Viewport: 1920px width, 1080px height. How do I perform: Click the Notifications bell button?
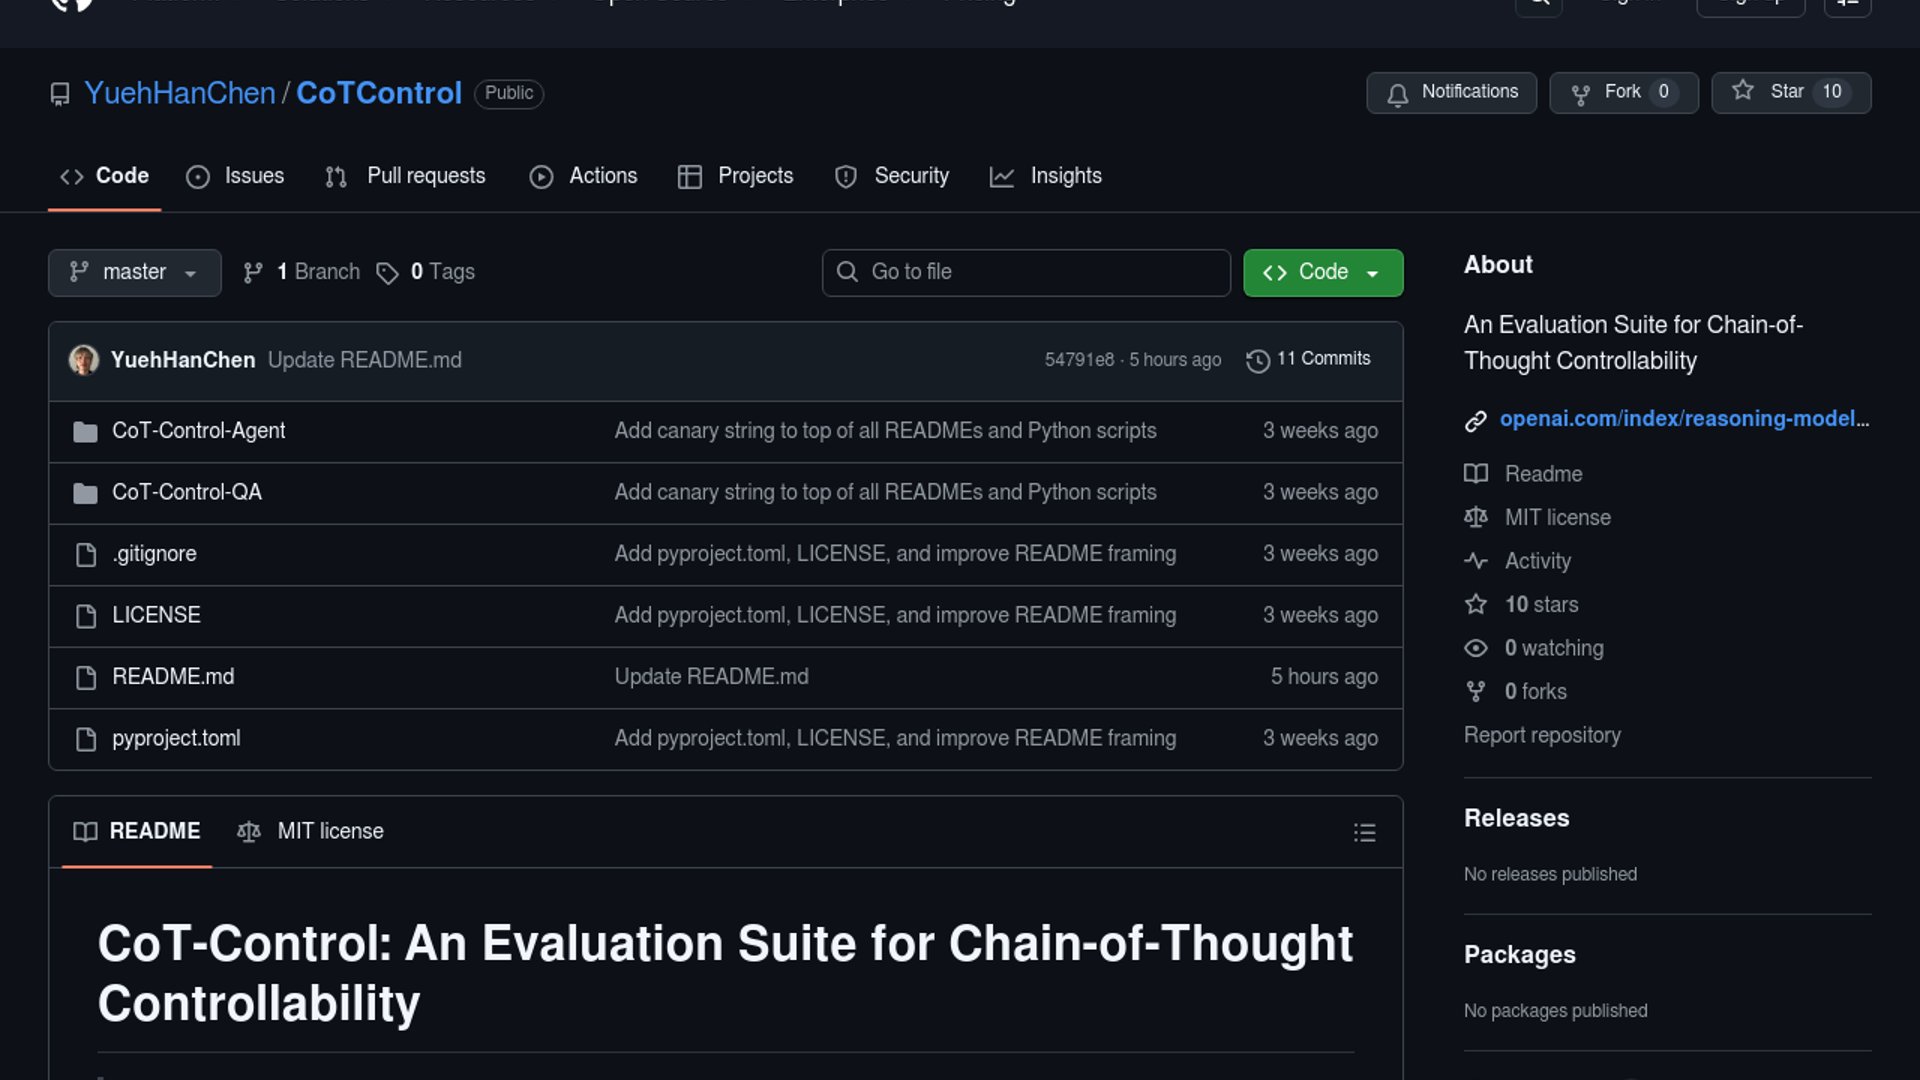pyautogui.click(x=1451, y=92)
